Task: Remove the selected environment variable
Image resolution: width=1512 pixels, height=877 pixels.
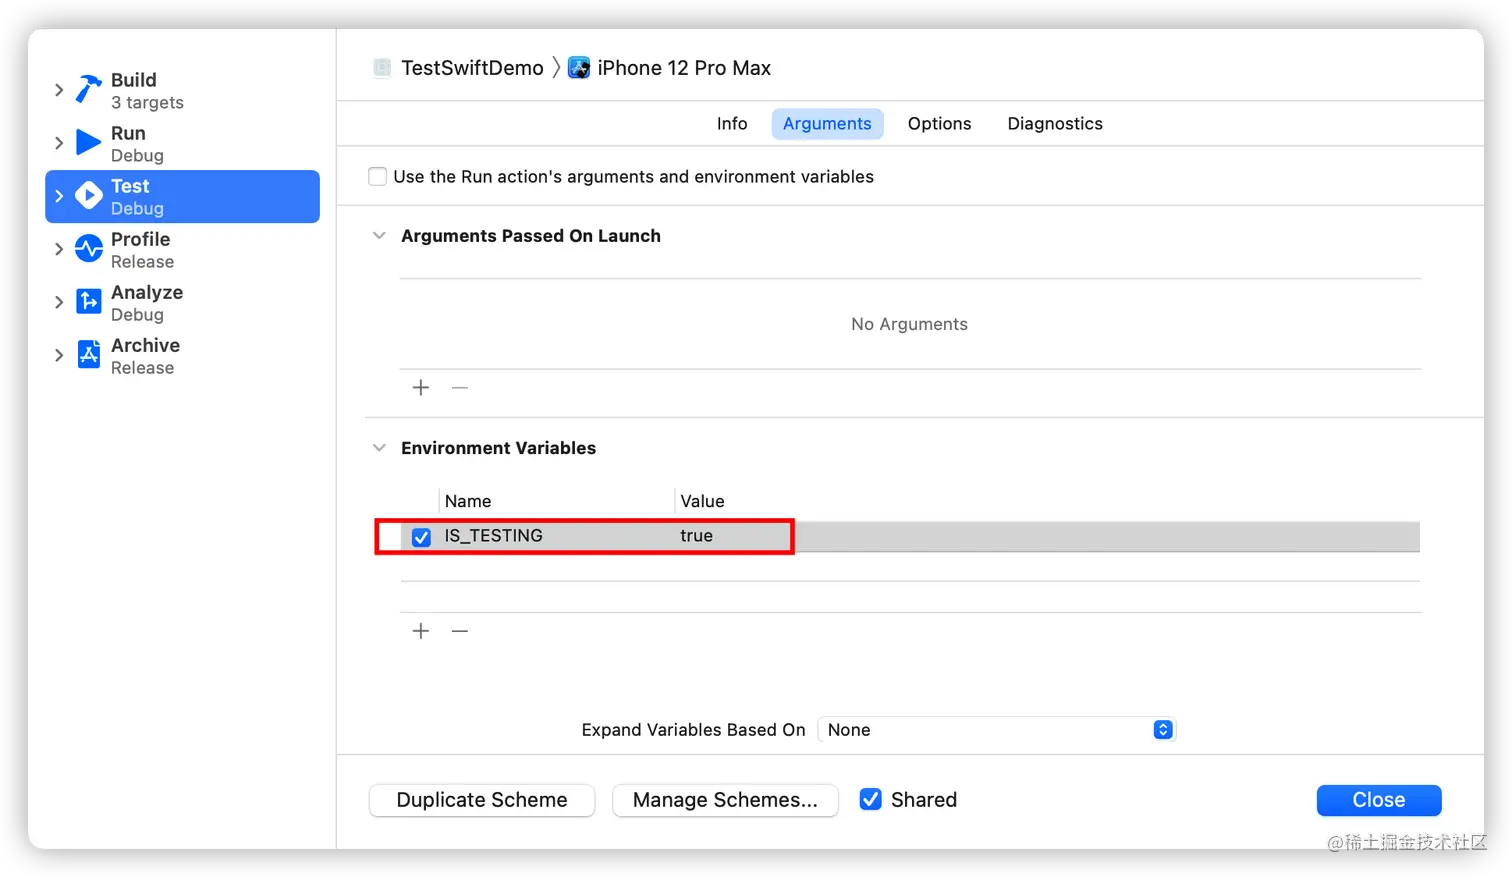Action: [460, 631]
